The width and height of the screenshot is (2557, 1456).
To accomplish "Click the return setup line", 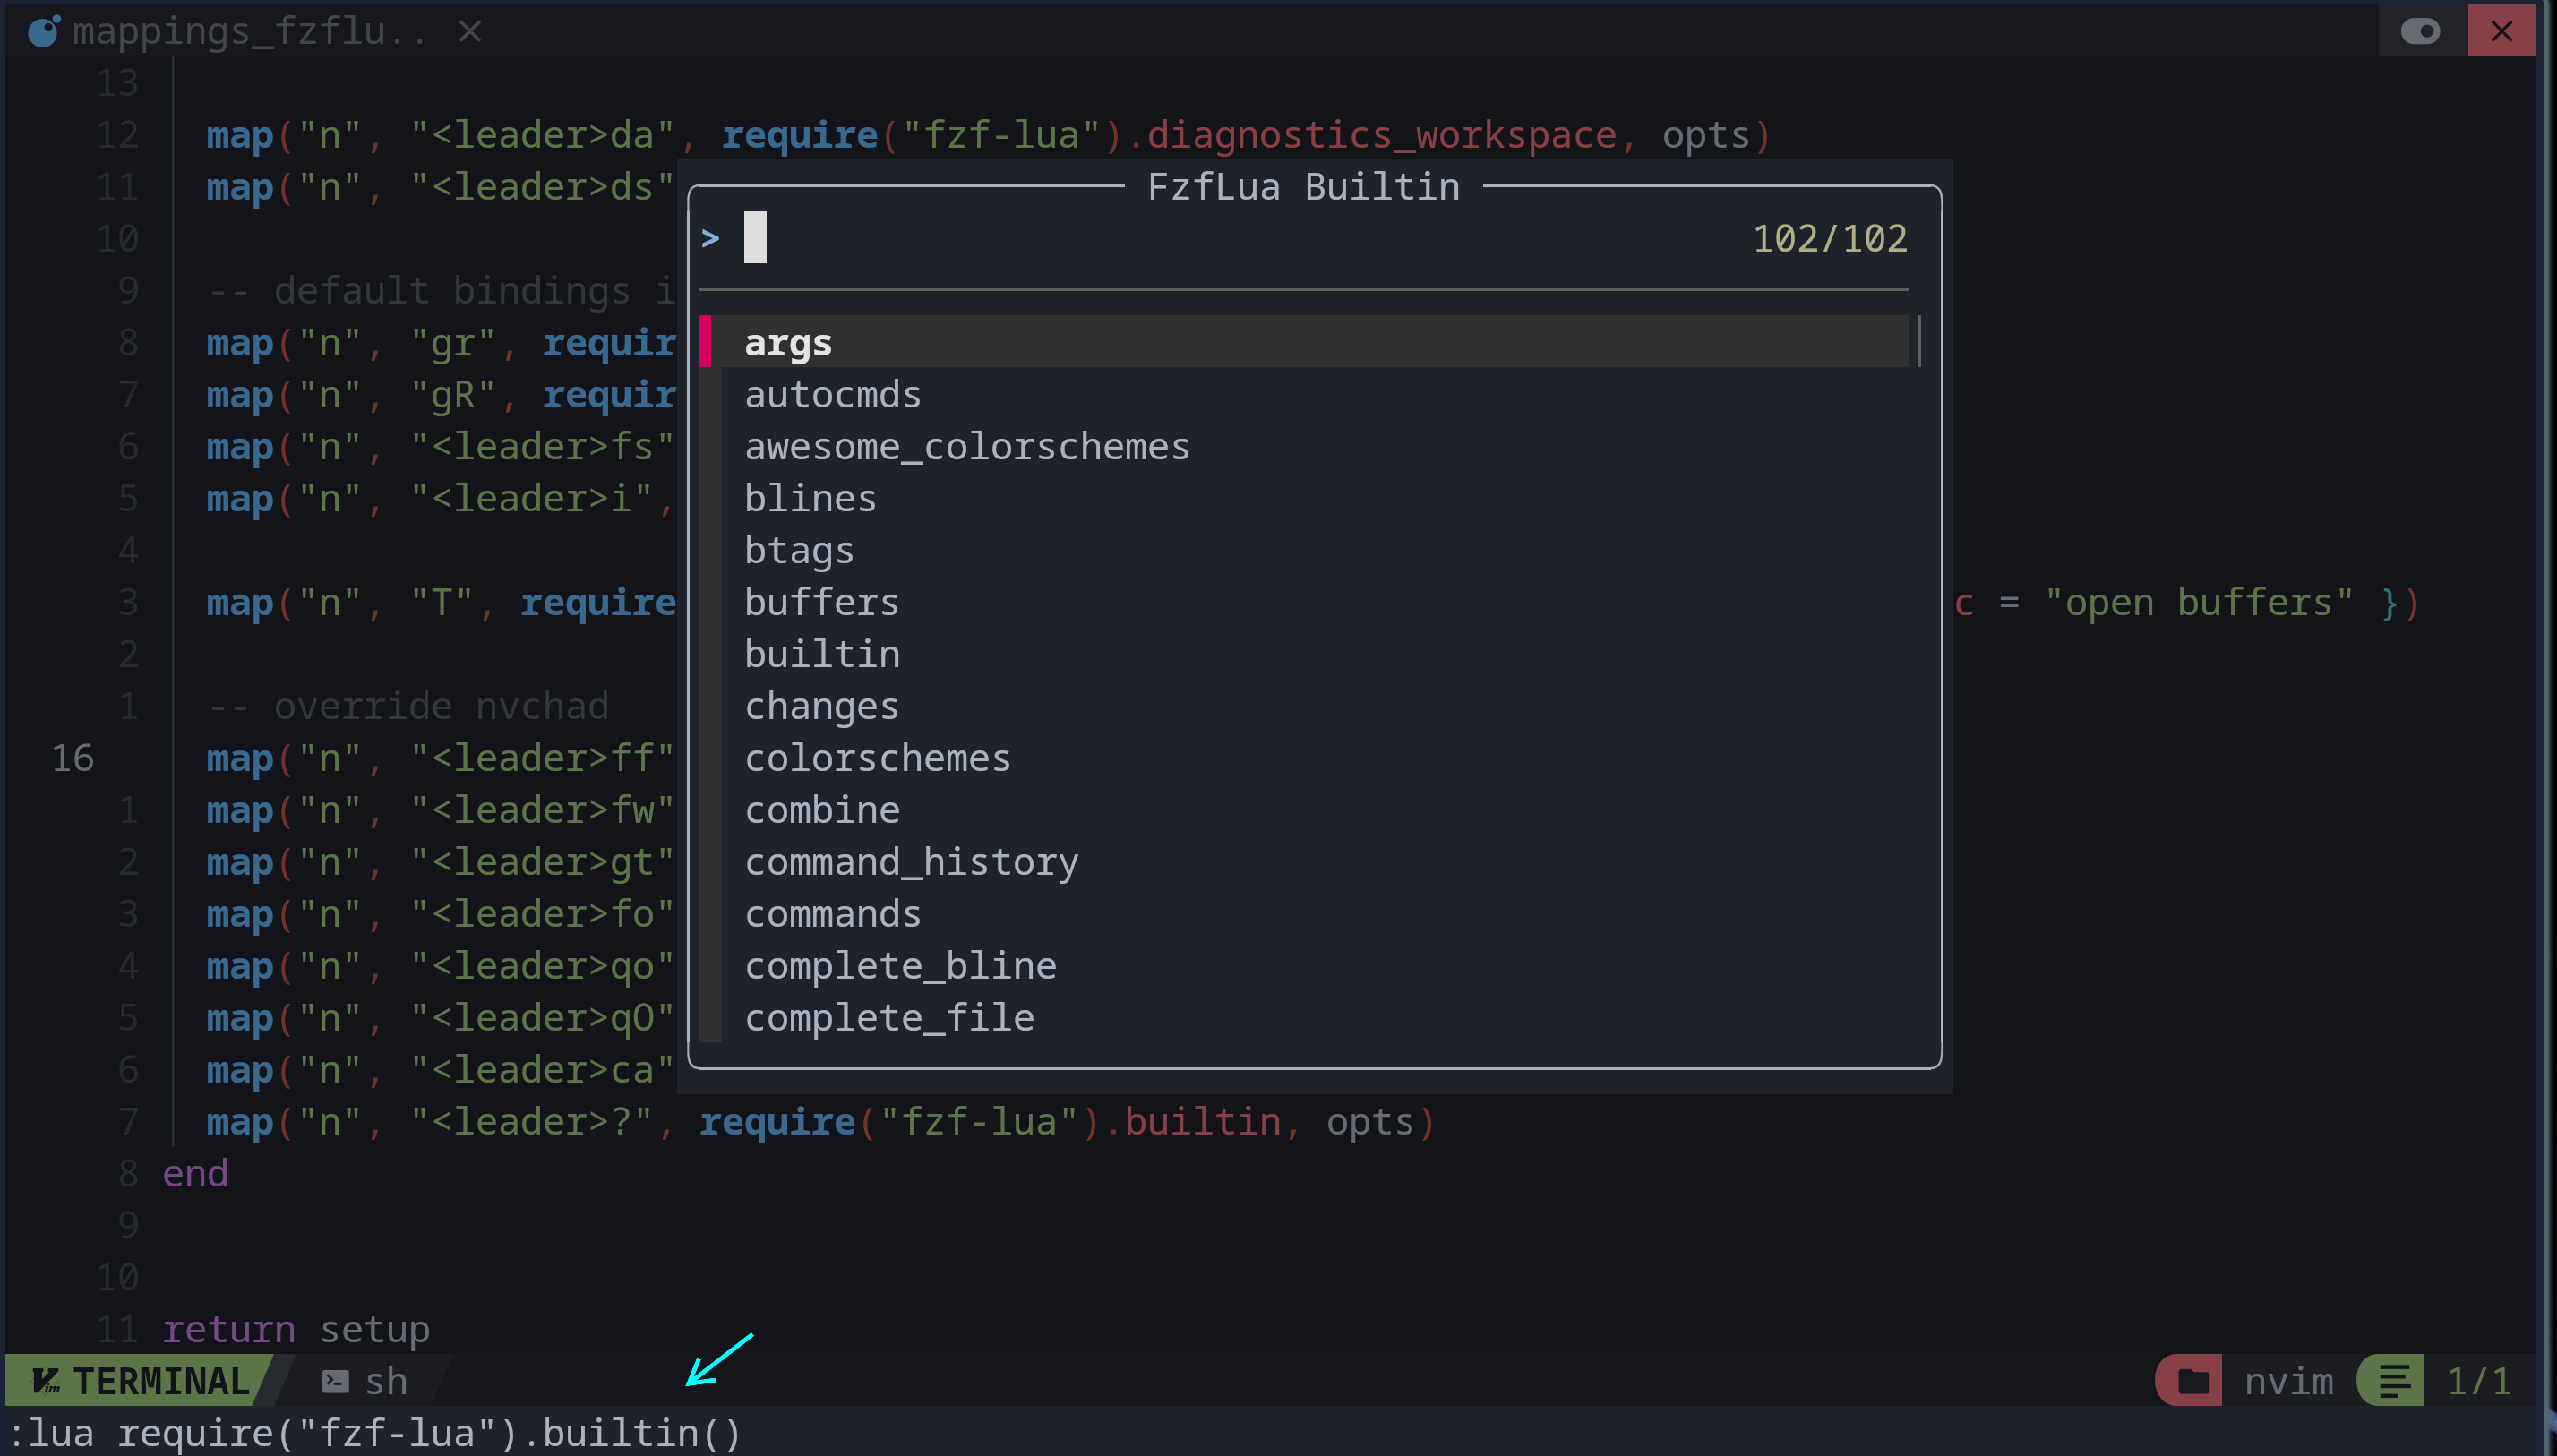I will [296, 1330].
